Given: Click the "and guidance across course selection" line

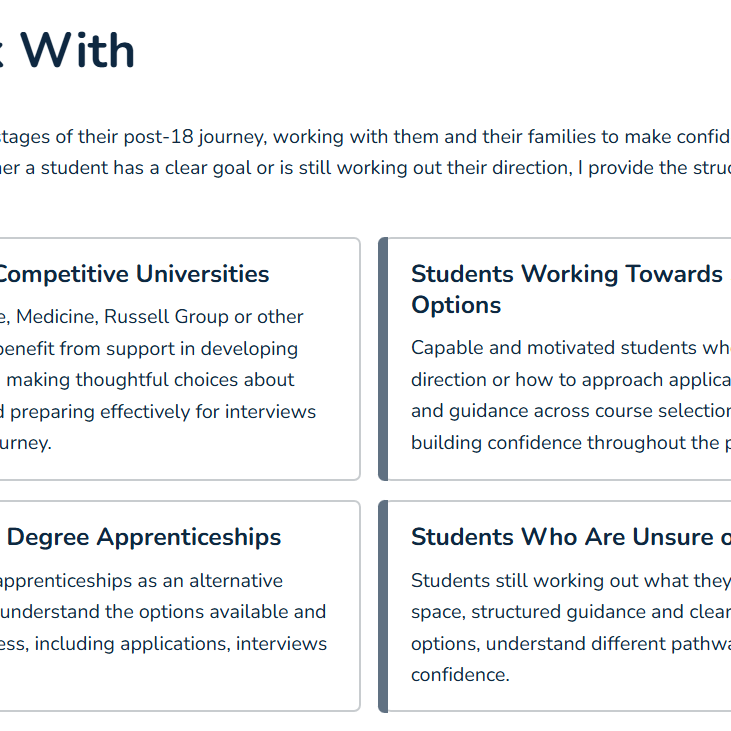Looking at the screenshot, I should (x=570, y=411).
